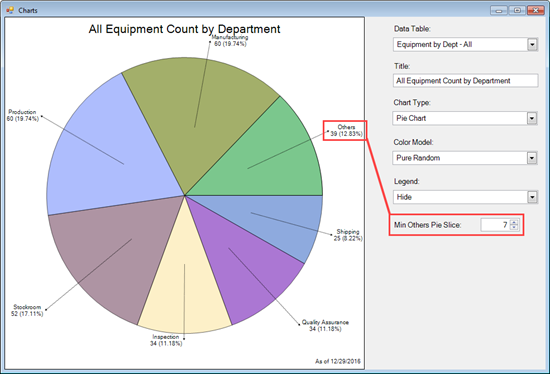The width and height of the screenshot is (550, 374).
Task: Increase Min Others Pie Slice value
Action: (514, 222)
